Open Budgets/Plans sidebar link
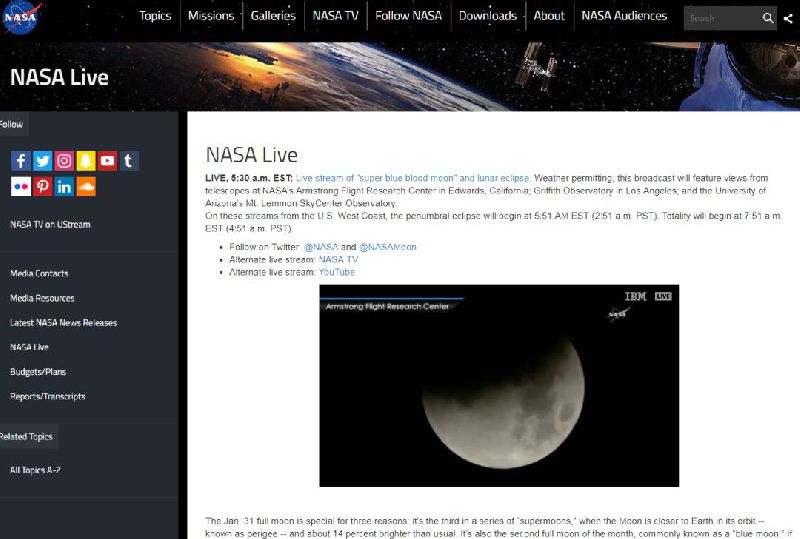This screenshot has width=800, height=539. point(38,372)
